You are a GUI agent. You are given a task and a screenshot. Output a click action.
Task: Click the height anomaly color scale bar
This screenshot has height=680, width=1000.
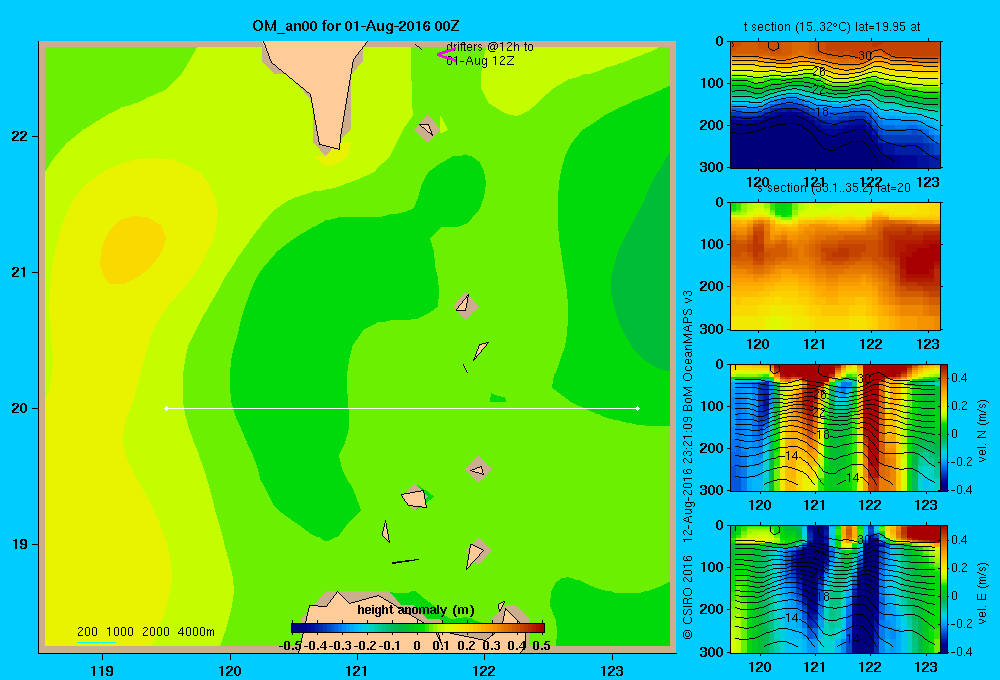418,628
